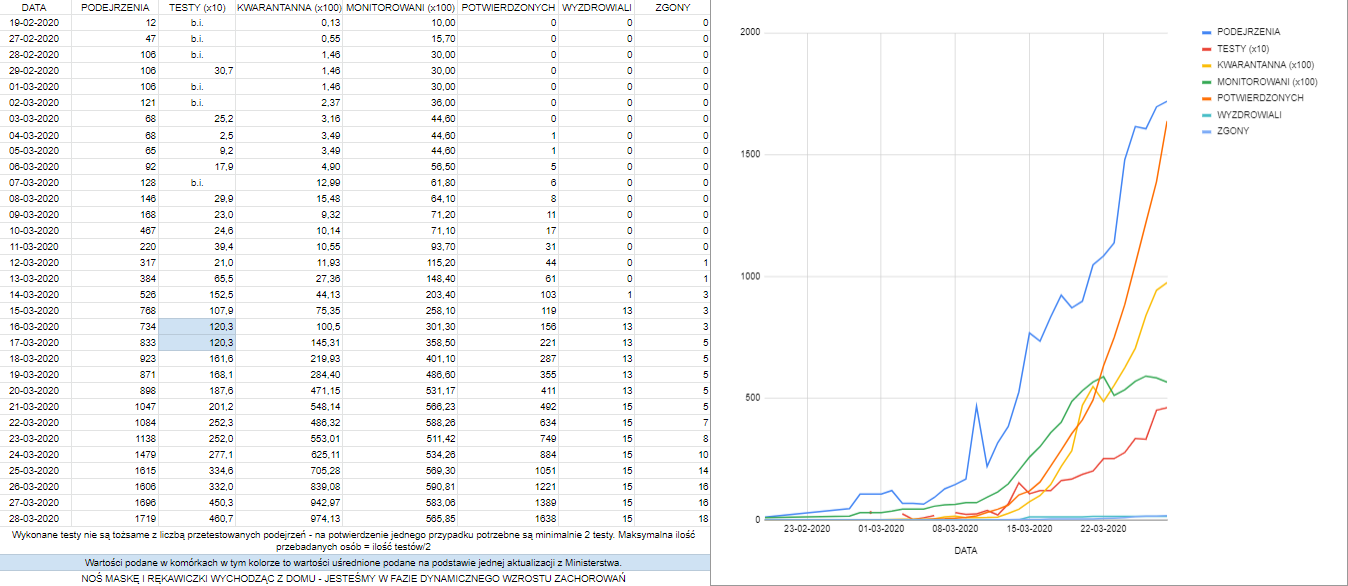Select the POTWIERDZONYCH value 1389
The height and width of the screenshot is (586, 1348).
544,503
